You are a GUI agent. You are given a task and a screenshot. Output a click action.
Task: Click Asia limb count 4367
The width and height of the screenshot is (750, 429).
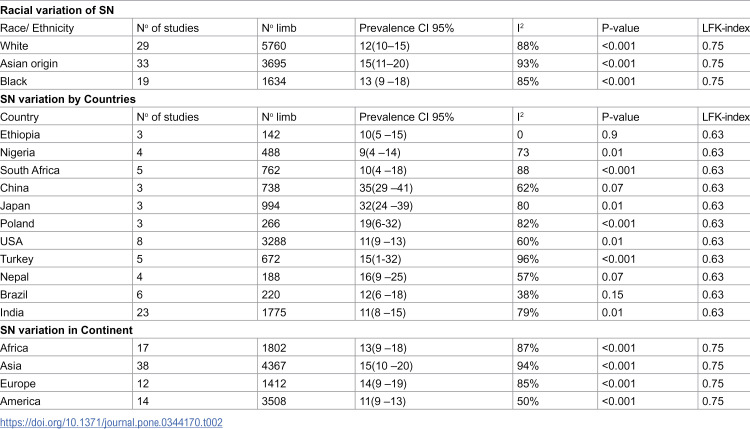(274, 366)
